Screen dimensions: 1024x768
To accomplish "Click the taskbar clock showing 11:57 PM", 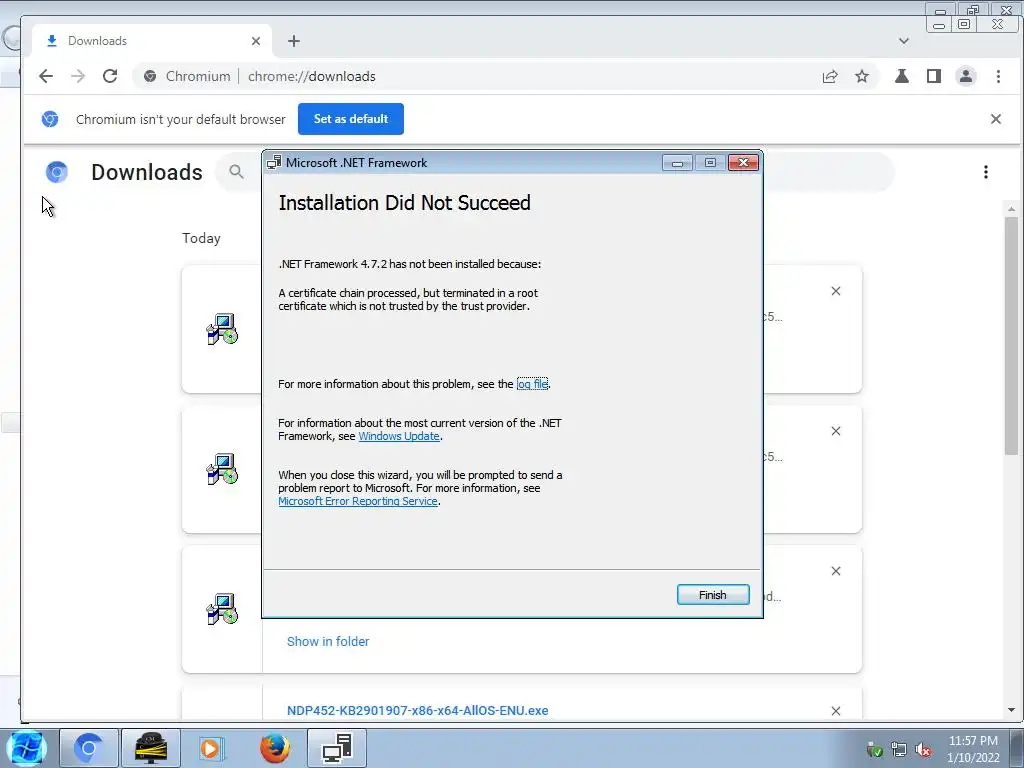I will 973,749.
